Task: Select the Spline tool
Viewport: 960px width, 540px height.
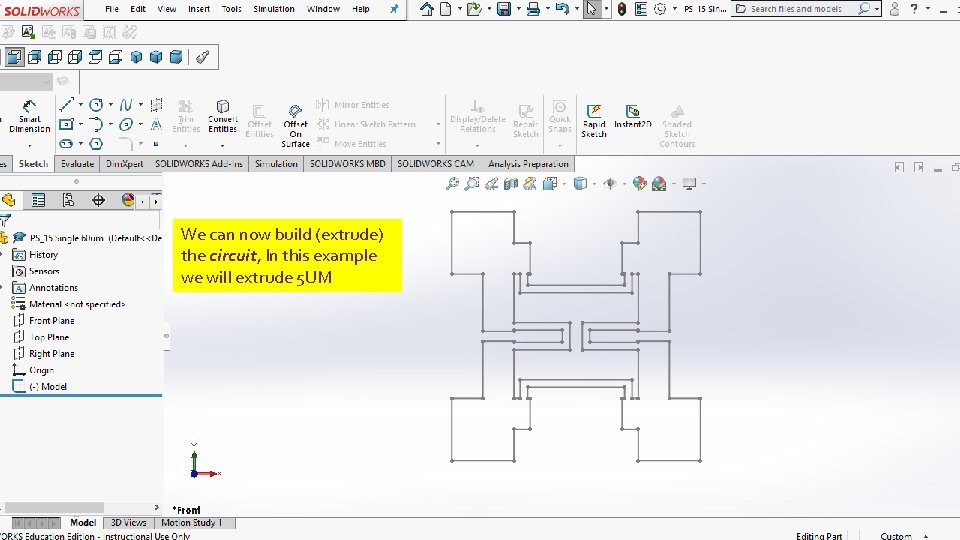Action: [x=126, y=105]
